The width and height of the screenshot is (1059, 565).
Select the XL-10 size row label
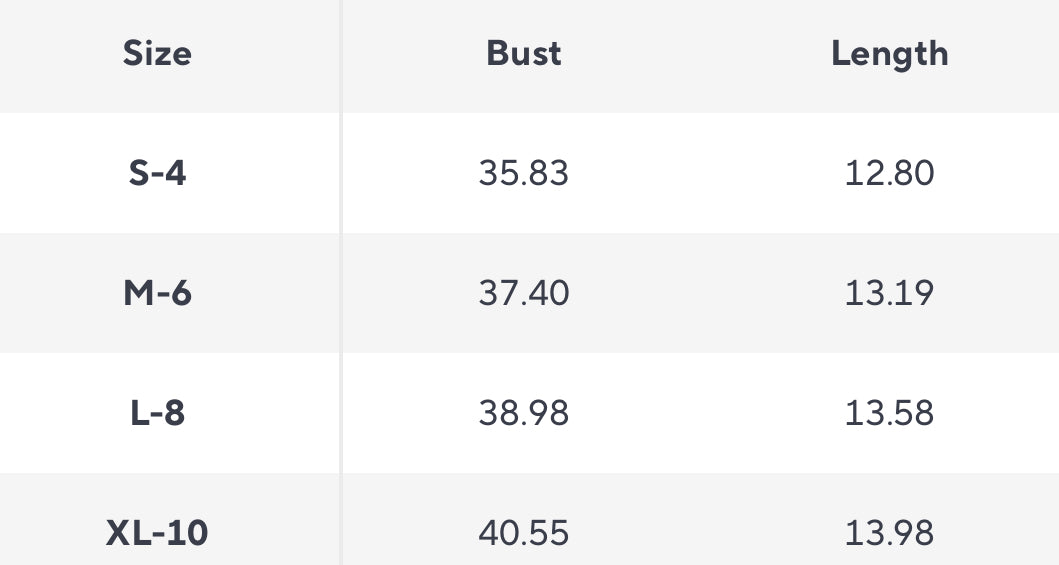coord(157,533)
